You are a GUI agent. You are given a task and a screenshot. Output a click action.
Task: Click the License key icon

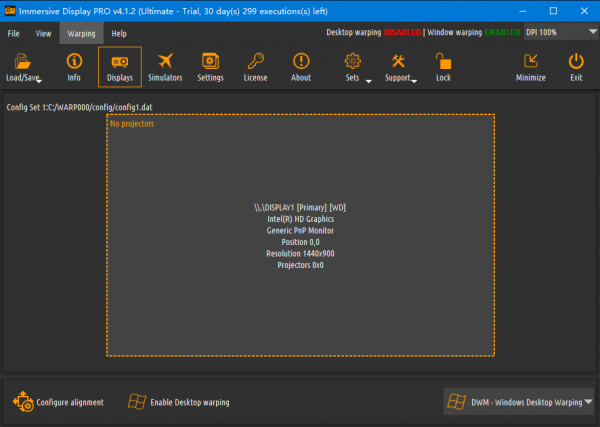tap(256, 61)
